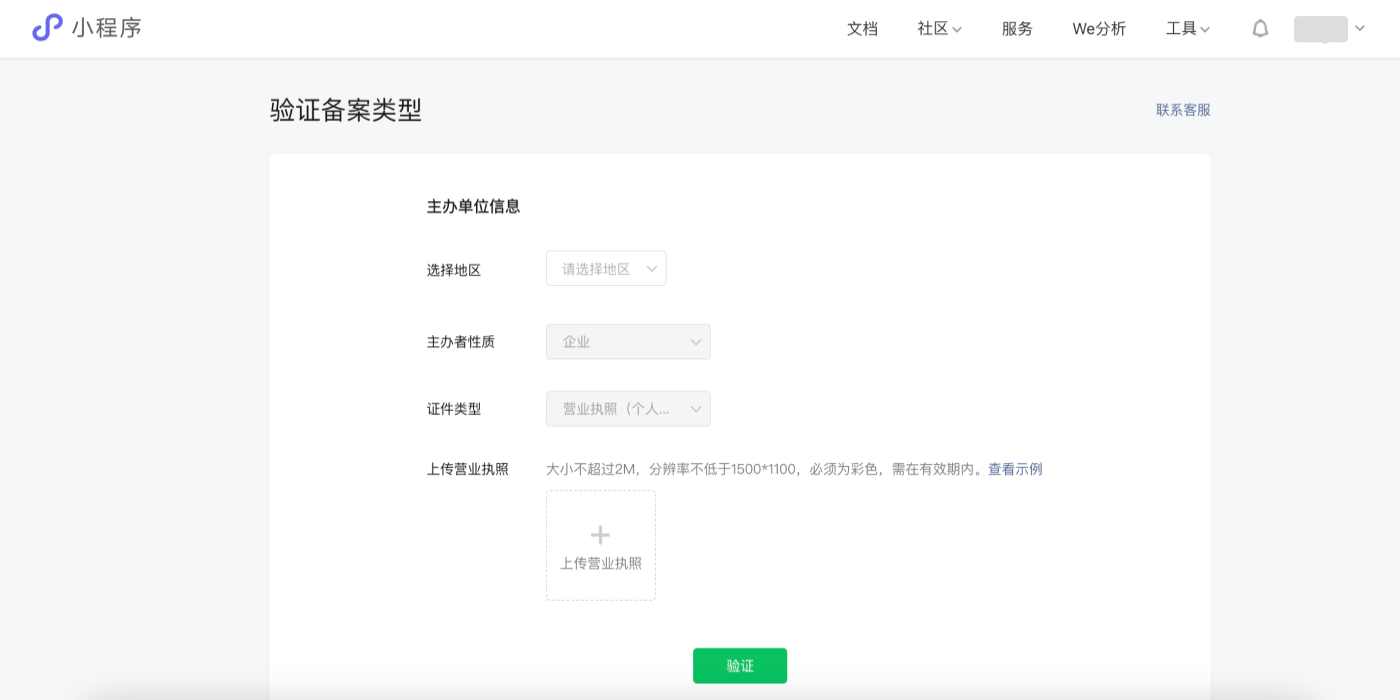Open the 证件类型 certificate type dropdown
Screen dimensions: 1400x700
[x=628, y=408]
